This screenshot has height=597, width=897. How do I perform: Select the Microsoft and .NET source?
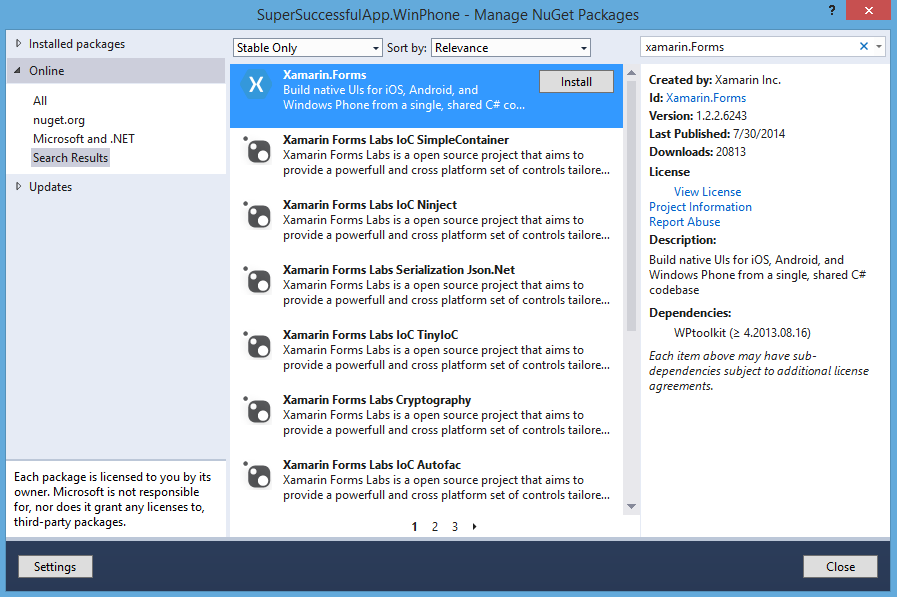[84, 139]
